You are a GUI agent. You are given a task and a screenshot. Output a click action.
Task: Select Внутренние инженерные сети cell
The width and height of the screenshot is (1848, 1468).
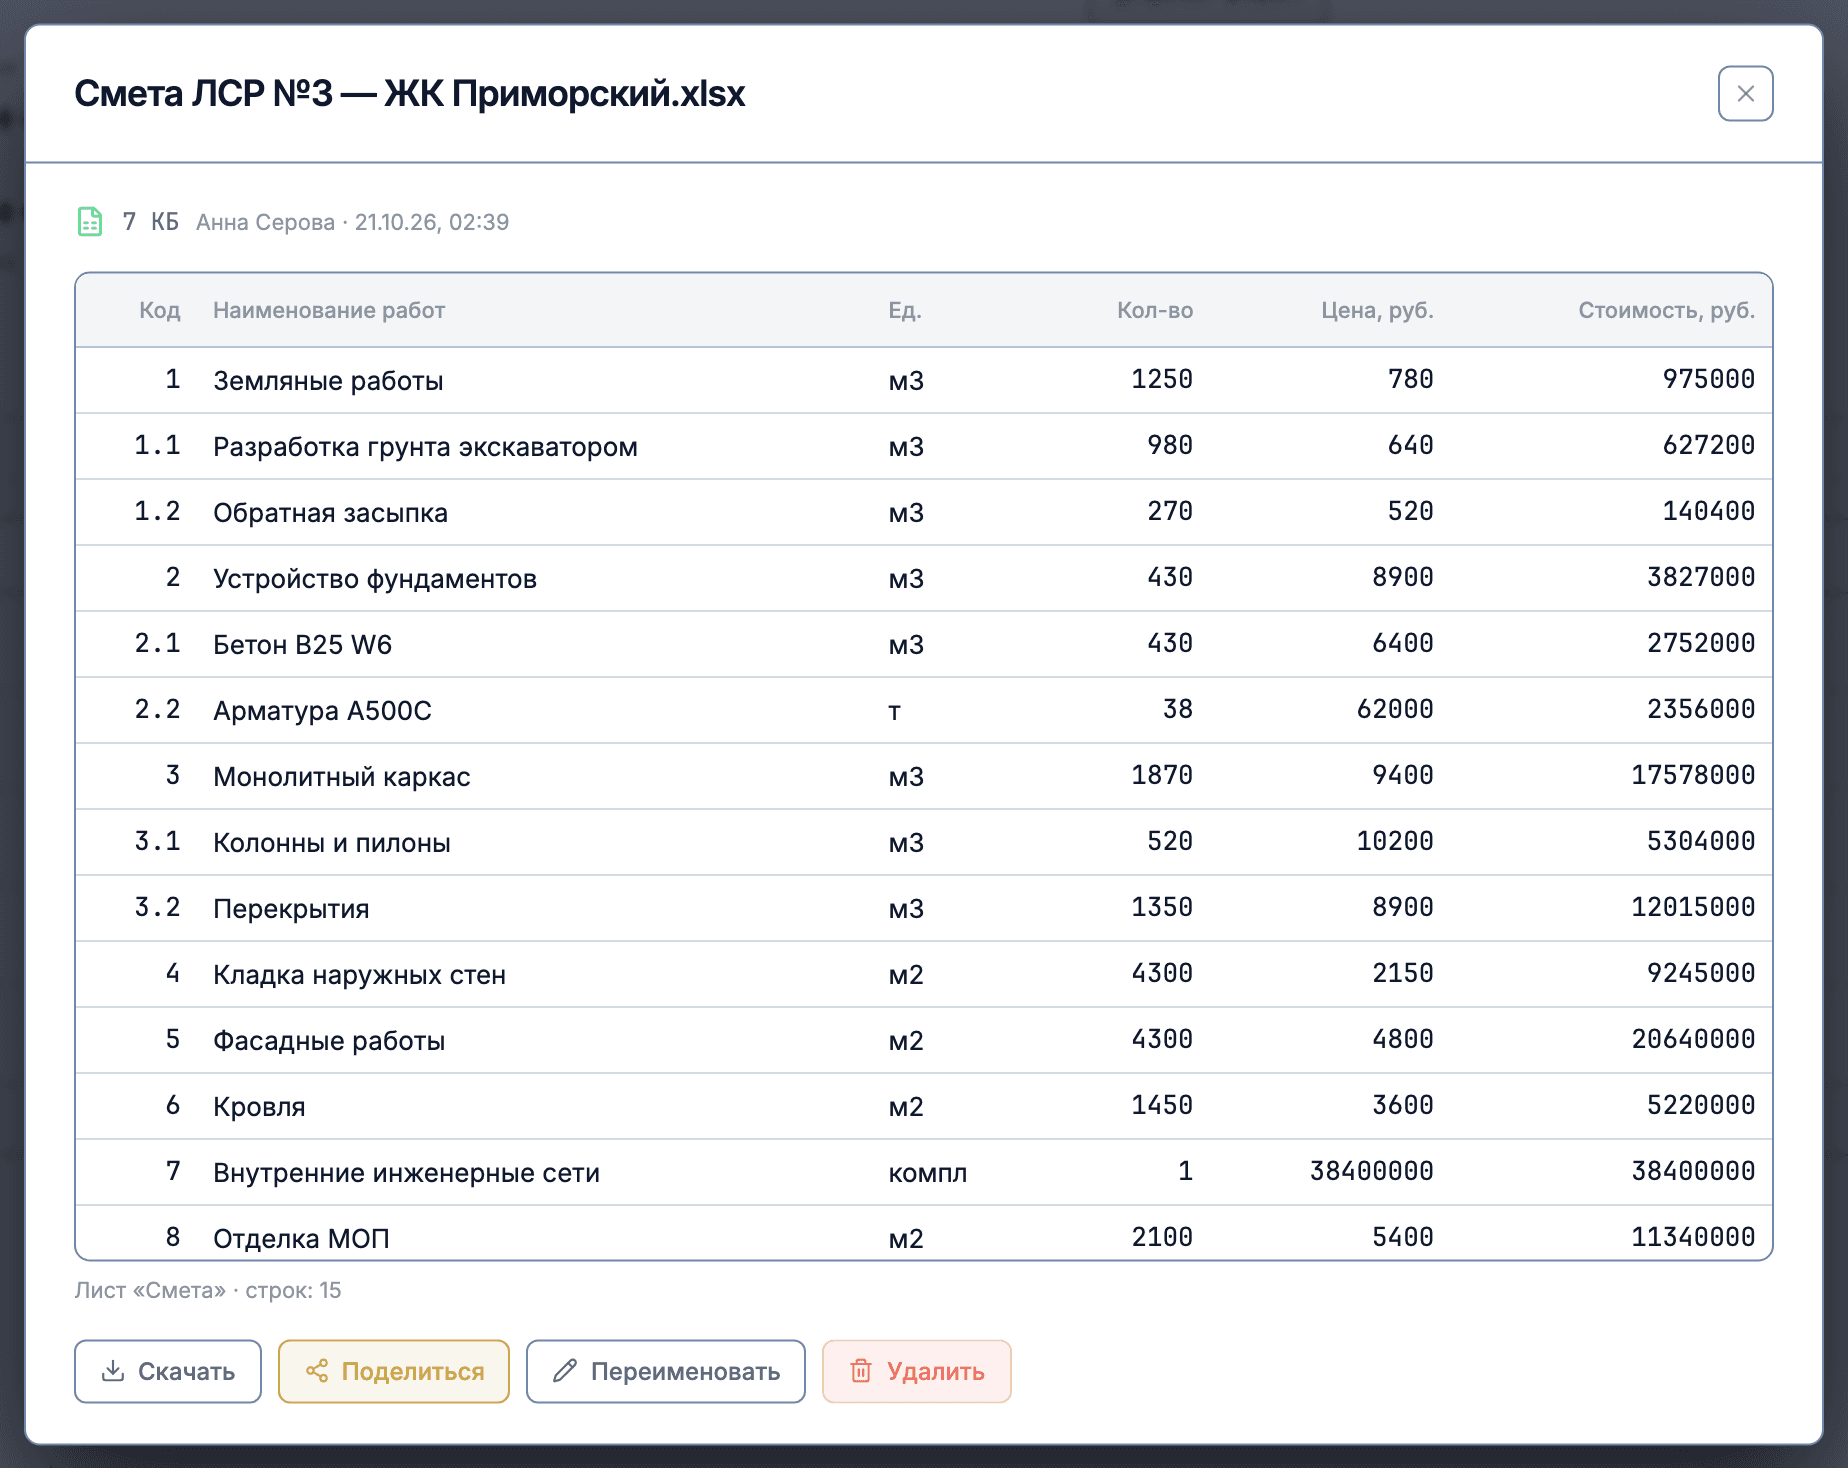pos(406,1173)
